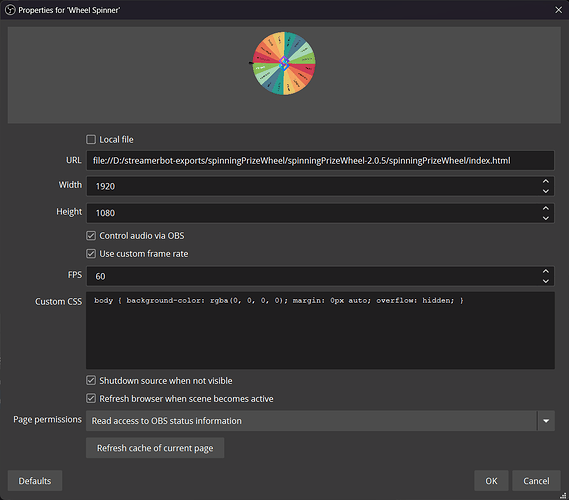
Task: Click into the URL input field
Action: coord(320,160)
